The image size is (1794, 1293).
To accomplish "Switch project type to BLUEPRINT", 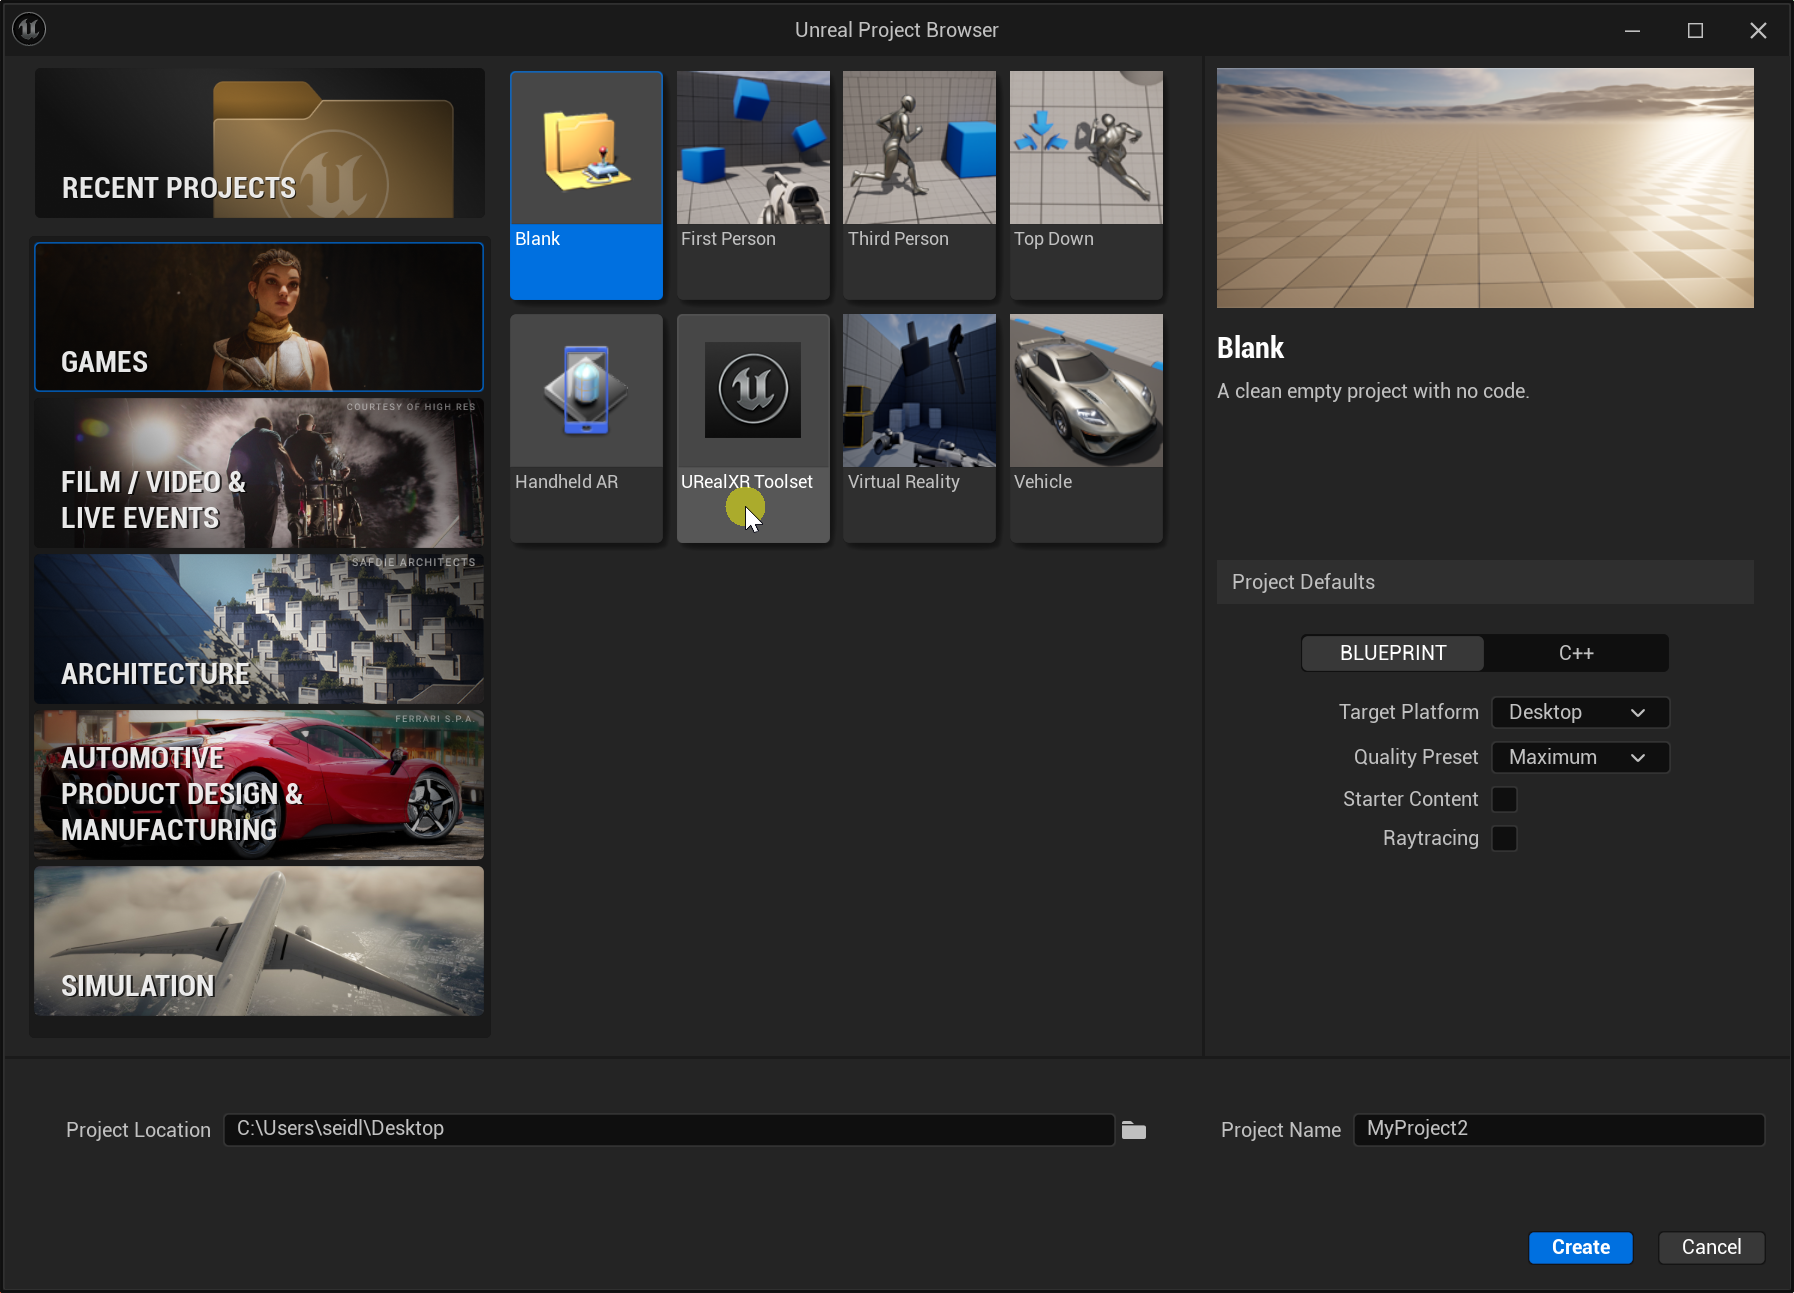I will pyautogui.click(x=1392, y=653).
